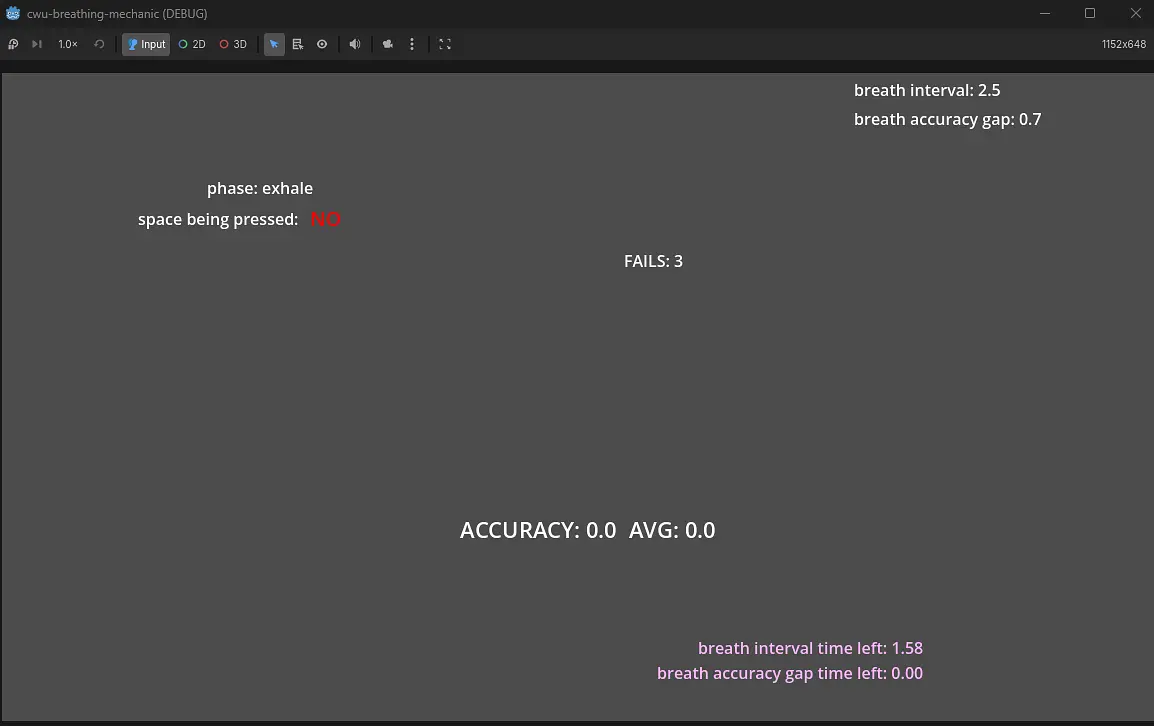The height and width of the screenshot is (726, 1154).
Task: Reset the game speed
Action: (99, 44)
